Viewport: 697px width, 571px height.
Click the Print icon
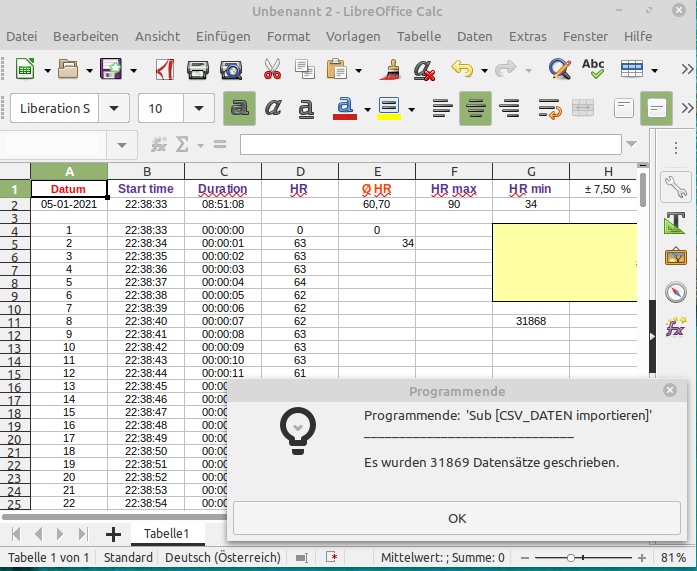tap(198, 70)
